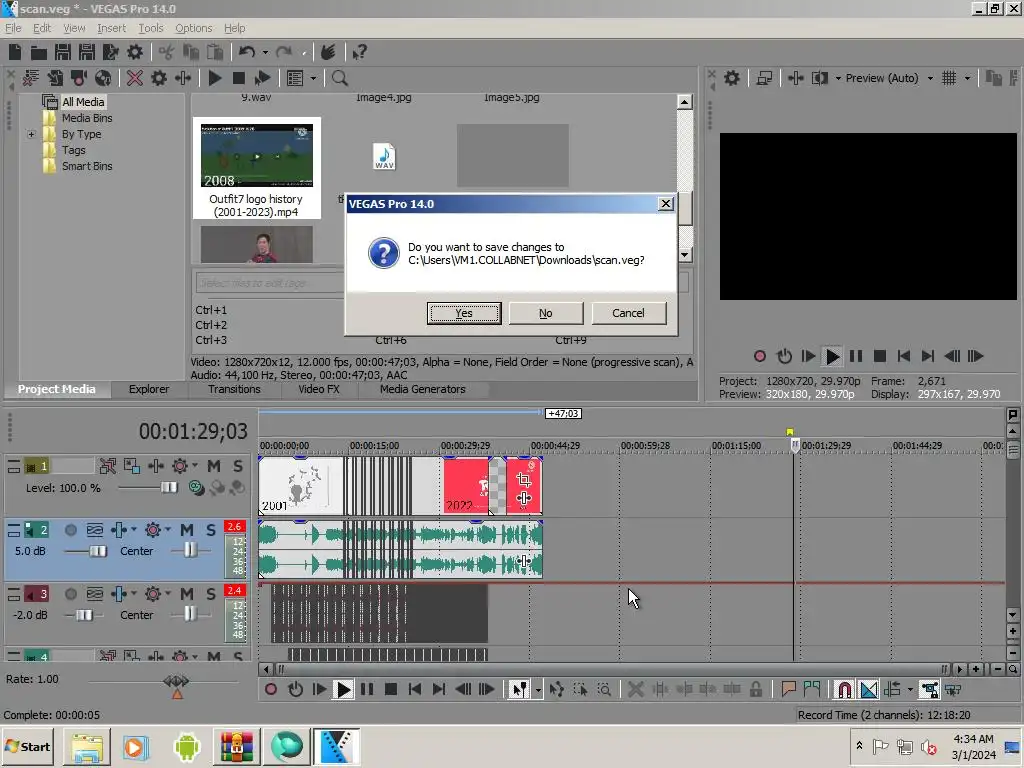The image size is (1024, 768).
Task: Switch to the Transitions tab
Action: (x=234, y=389)
